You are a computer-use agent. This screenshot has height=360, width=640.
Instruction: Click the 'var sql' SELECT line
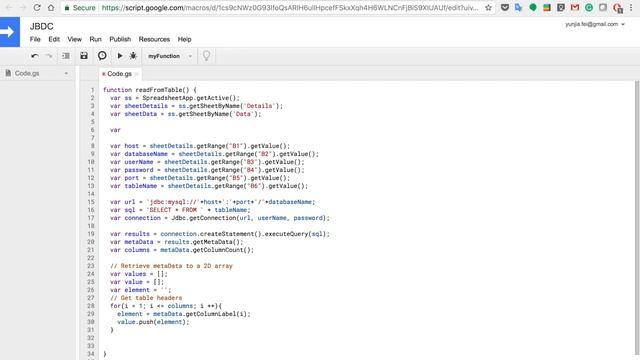(180, 210)
